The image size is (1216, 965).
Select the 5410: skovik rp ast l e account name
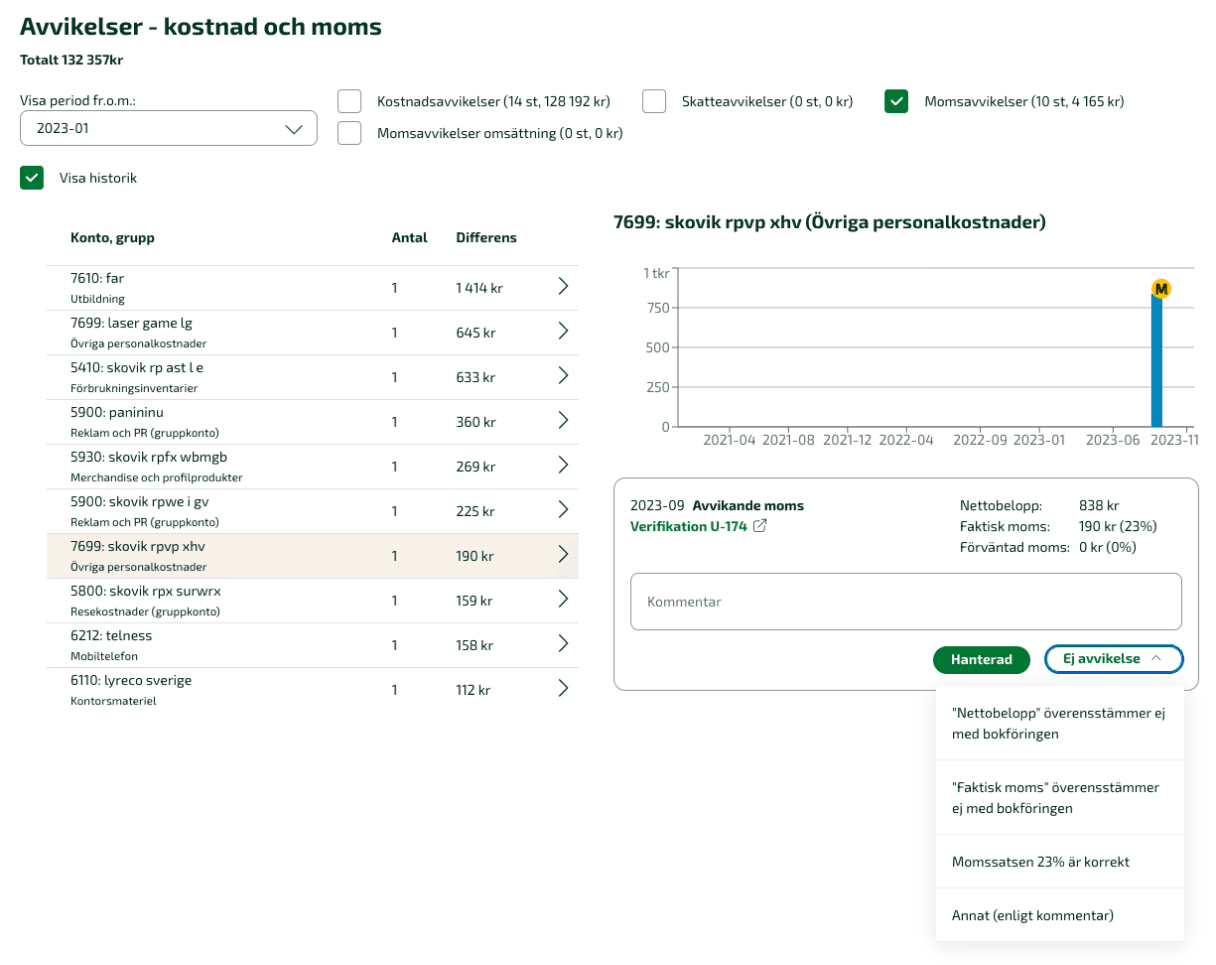137,367
